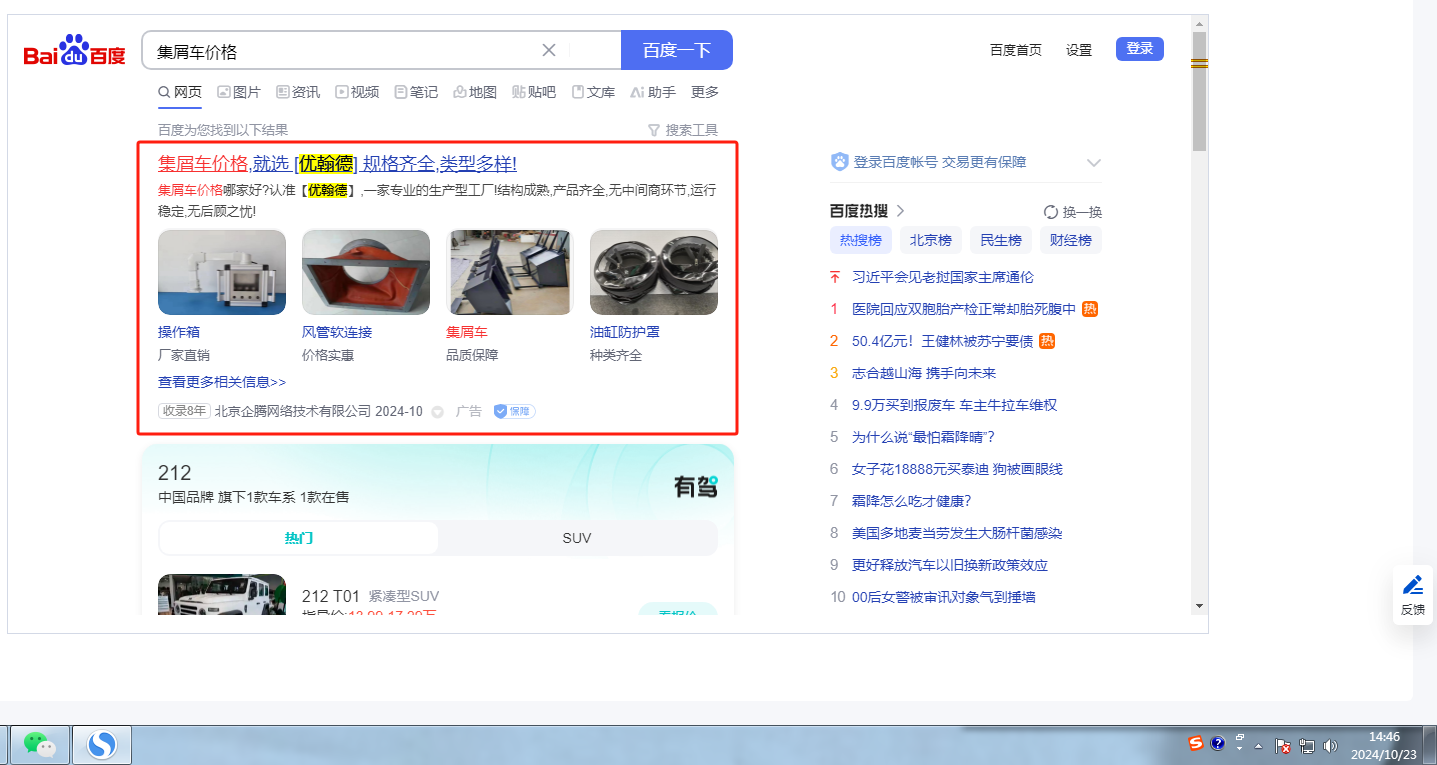
Task: Open hot search 50.4亿元！王健林被苏宁要债
Action: [942, 341]
